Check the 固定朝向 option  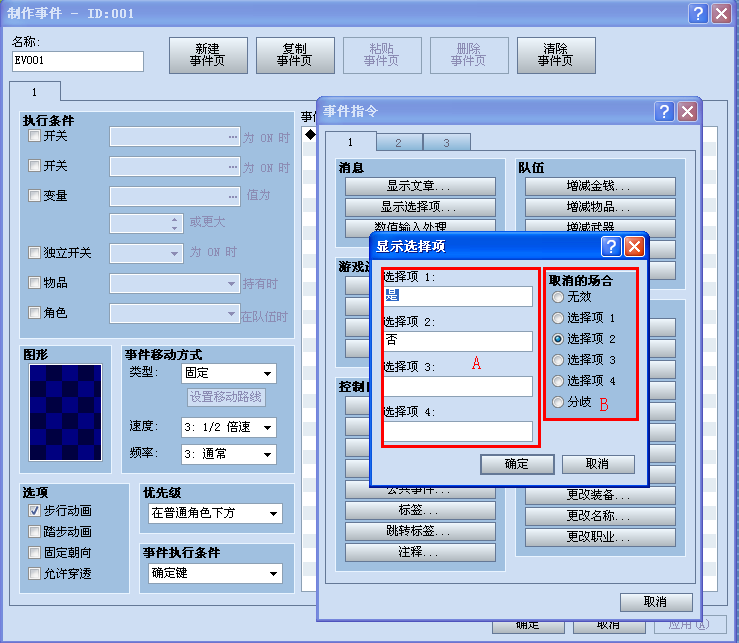click(34, 552)
